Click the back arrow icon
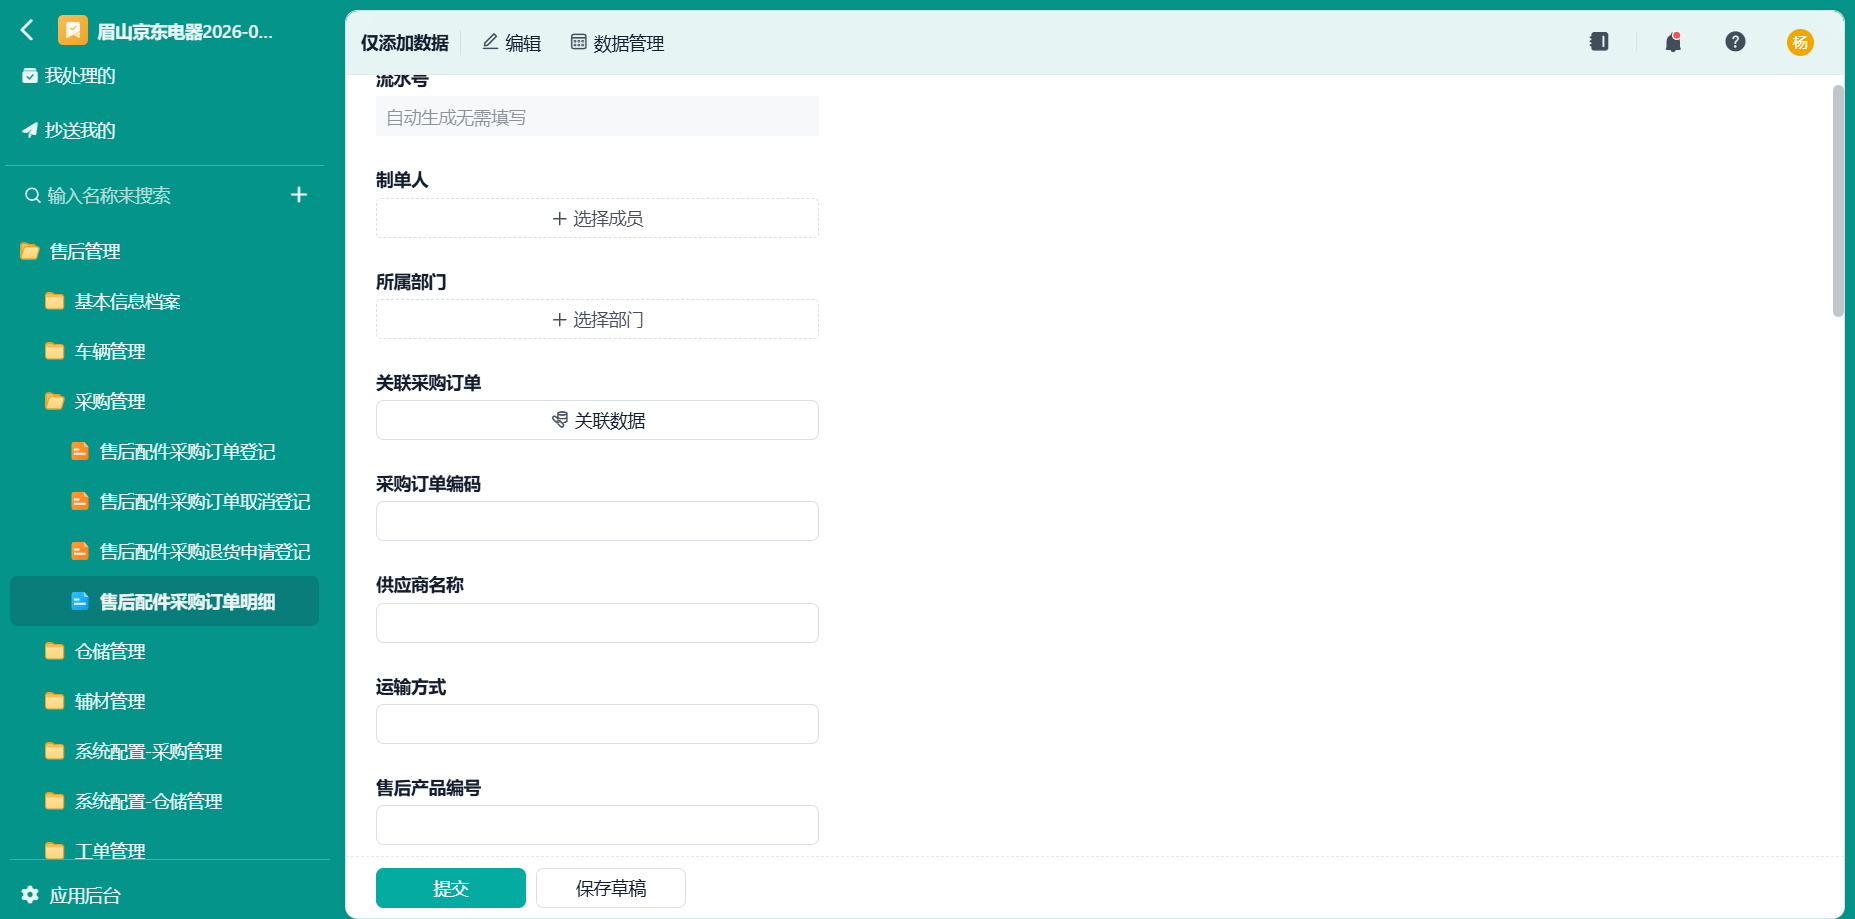This screenshot has height=919, width=1855. point(28,30)
